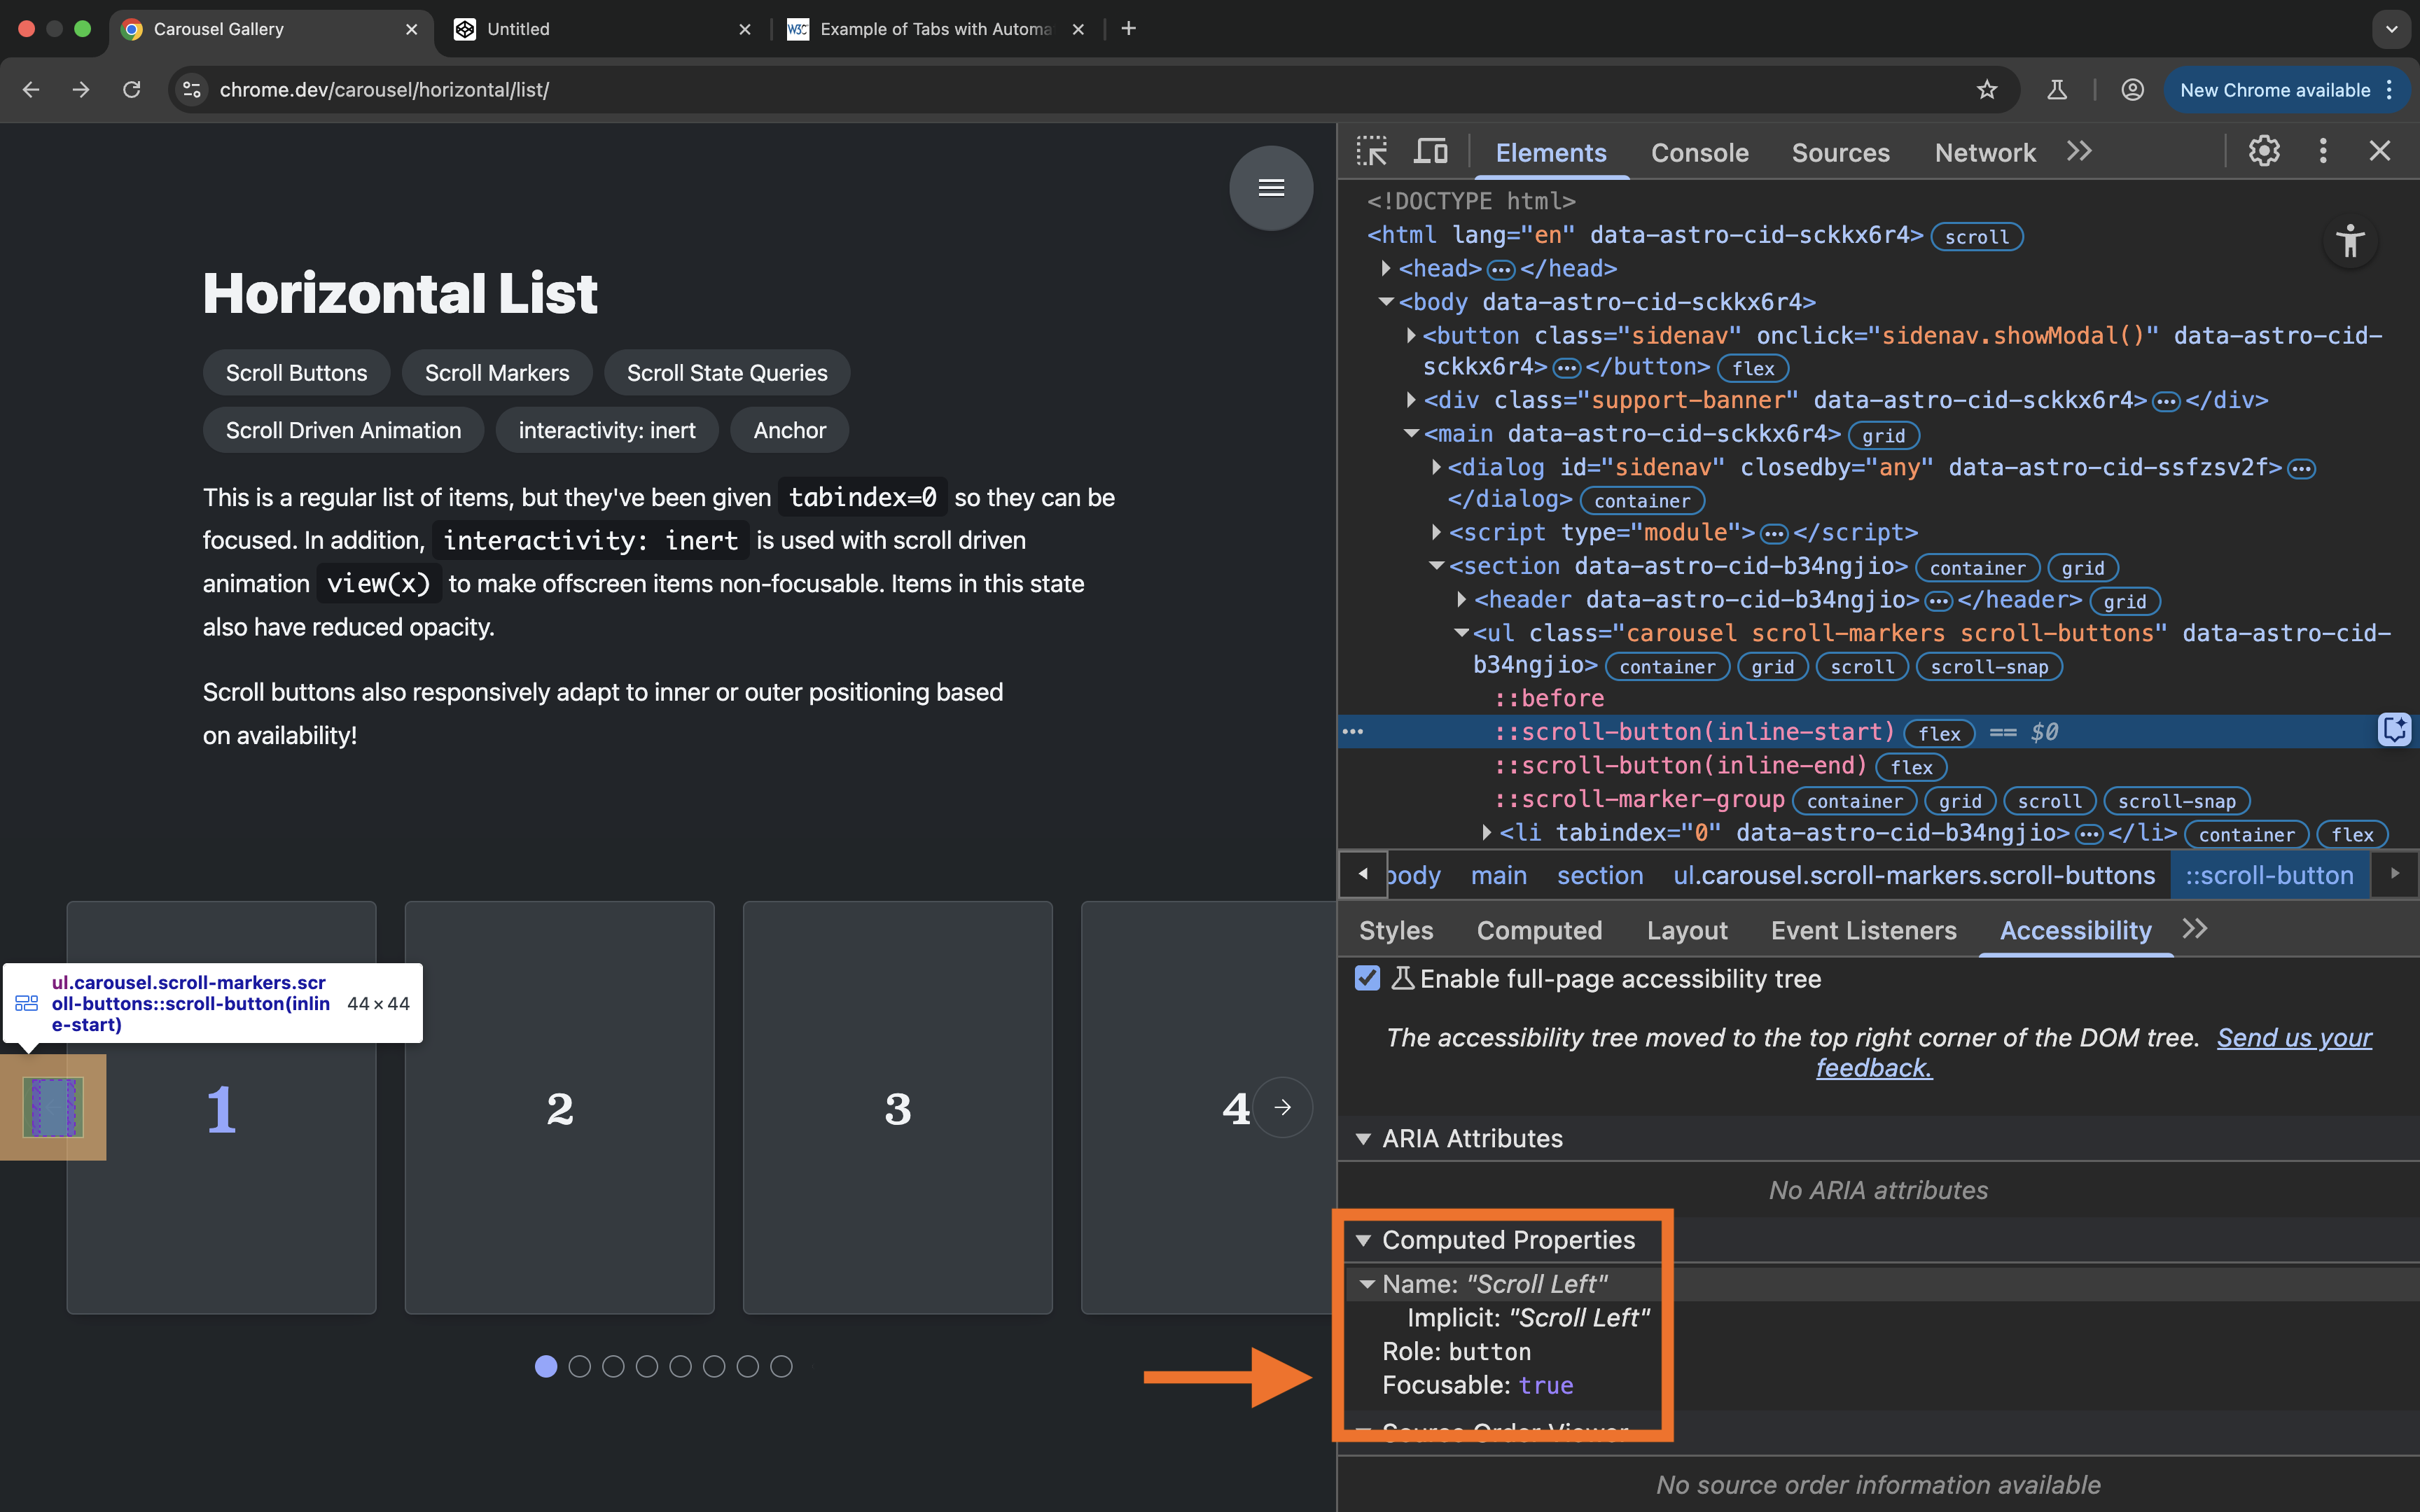Bookmark this page with the star icon
The width and height of the screenshot is (2420, 1512).
pyautogui.click(x=1986, y=90)
